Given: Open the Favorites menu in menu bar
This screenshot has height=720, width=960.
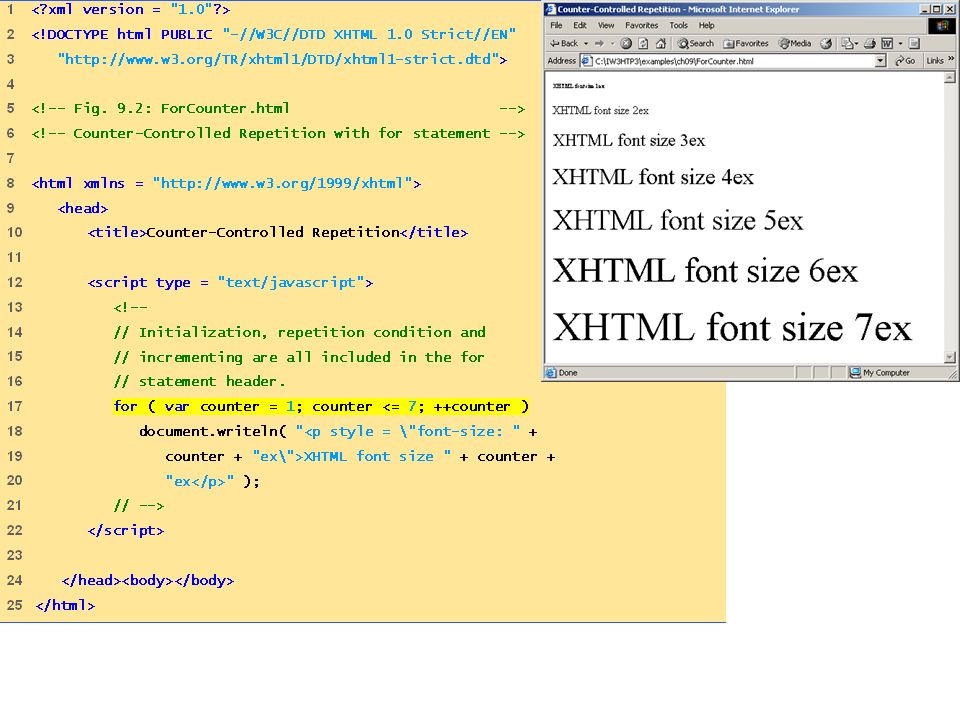Looking at the screenshot, I should coord(642,25).
